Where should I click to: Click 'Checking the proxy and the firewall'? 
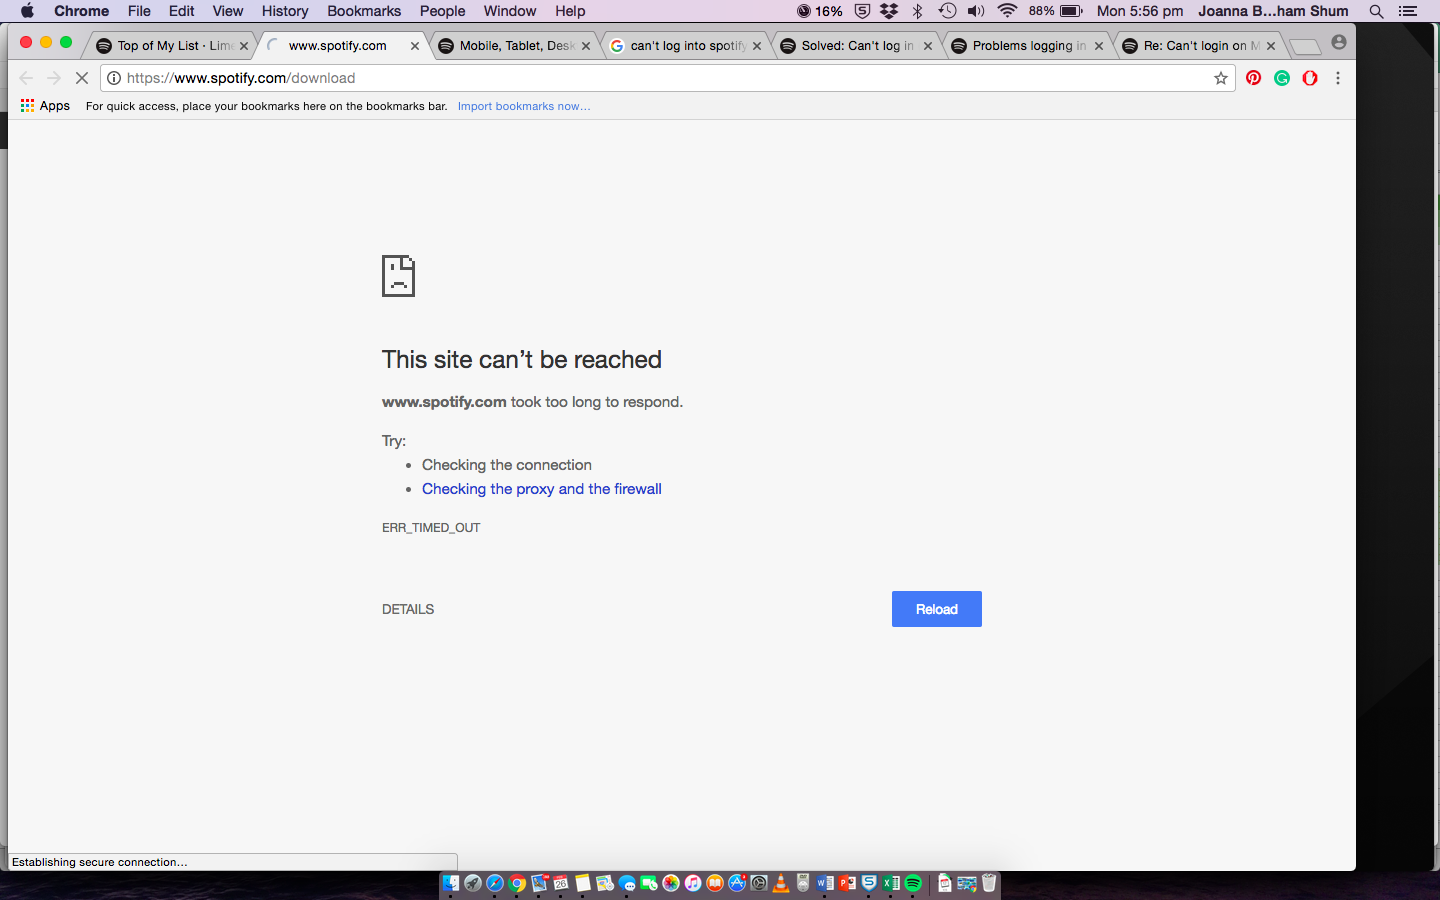click(542, 489)
